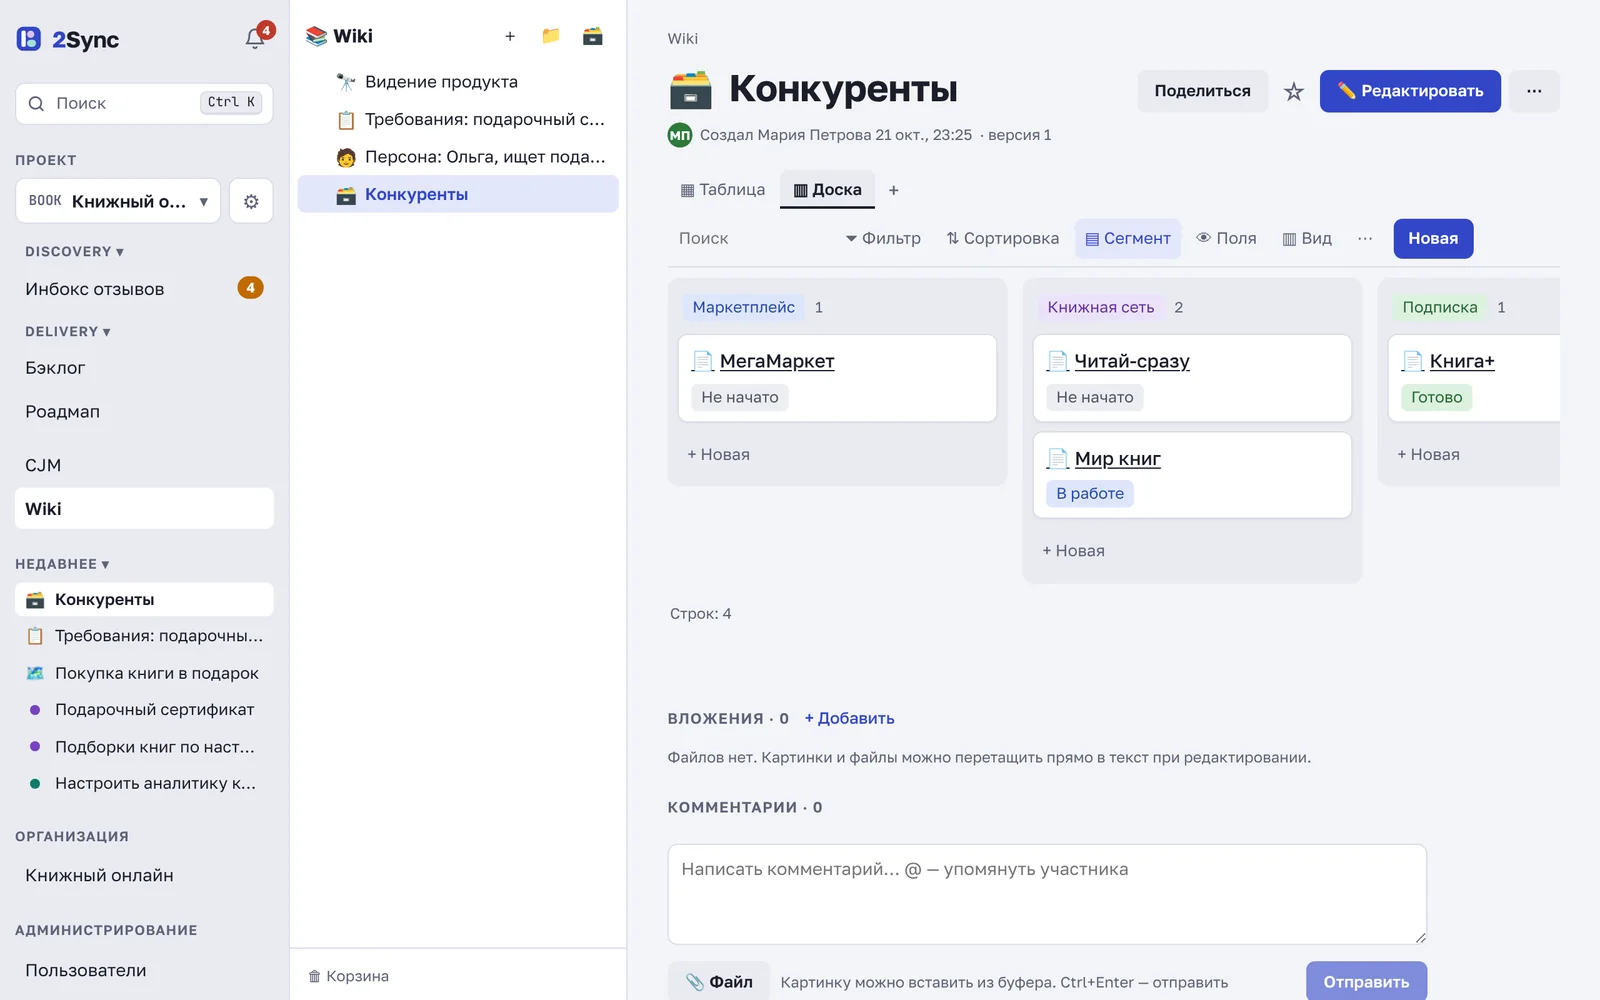Add new card in Маркетплейс column
The width and height of the screenshot is (1600, 1000).
coord(718,454)
